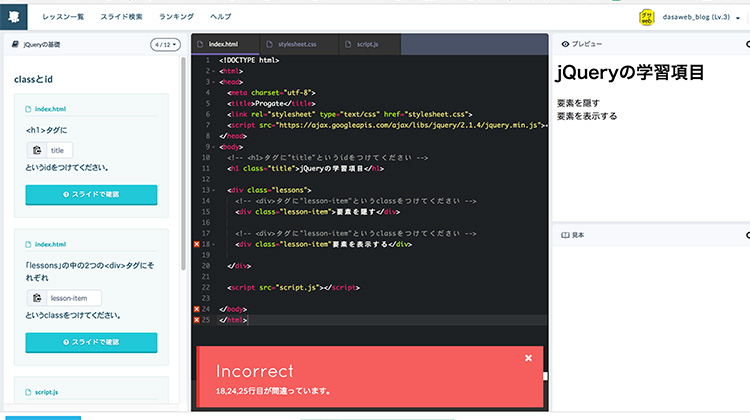
Task: Open the レッスン一覧 menu
Action: pos(63,17)
